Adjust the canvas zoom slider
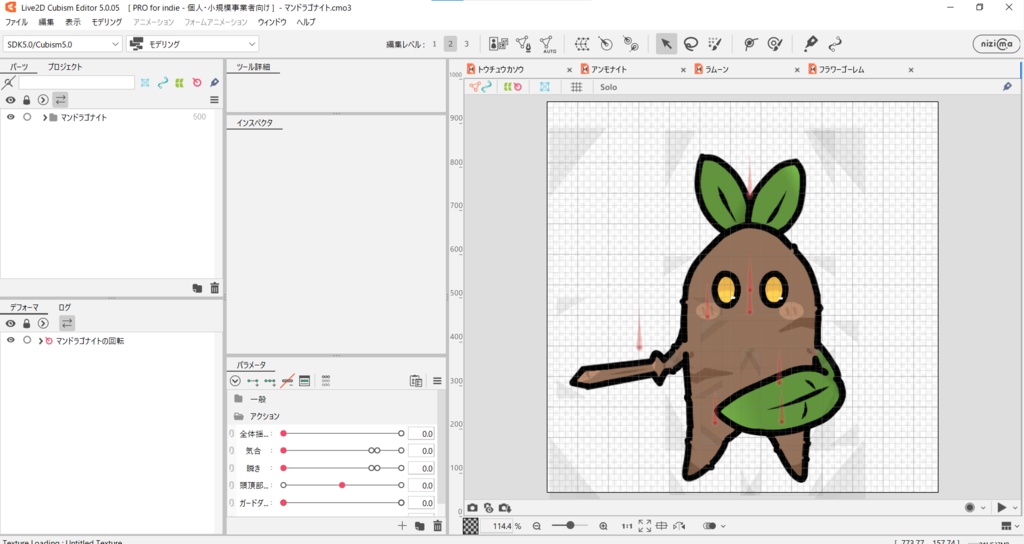 click(x=570, y=525)
